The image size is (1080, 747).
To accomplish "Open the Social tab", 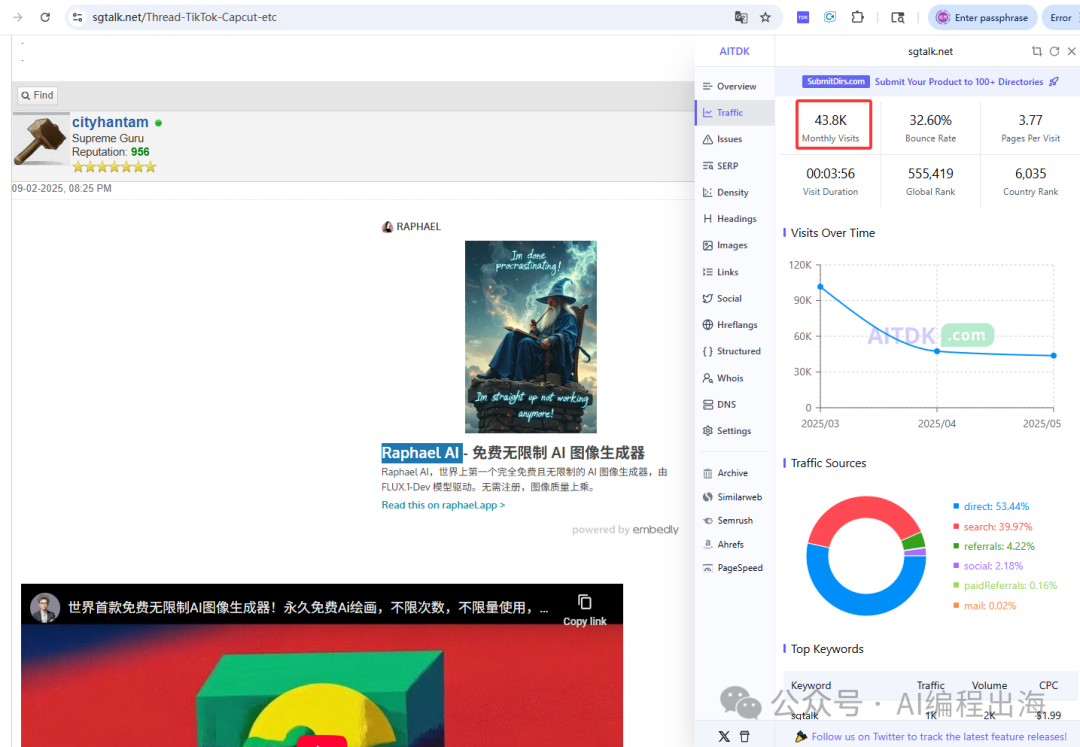I will coord(735,298).
